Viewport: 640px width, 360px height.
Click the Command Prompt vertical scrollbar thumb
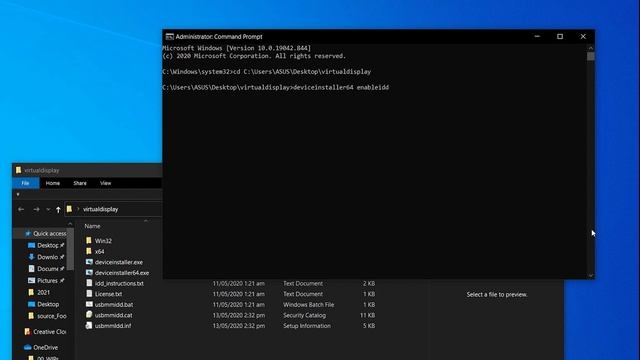pos(591,56)
